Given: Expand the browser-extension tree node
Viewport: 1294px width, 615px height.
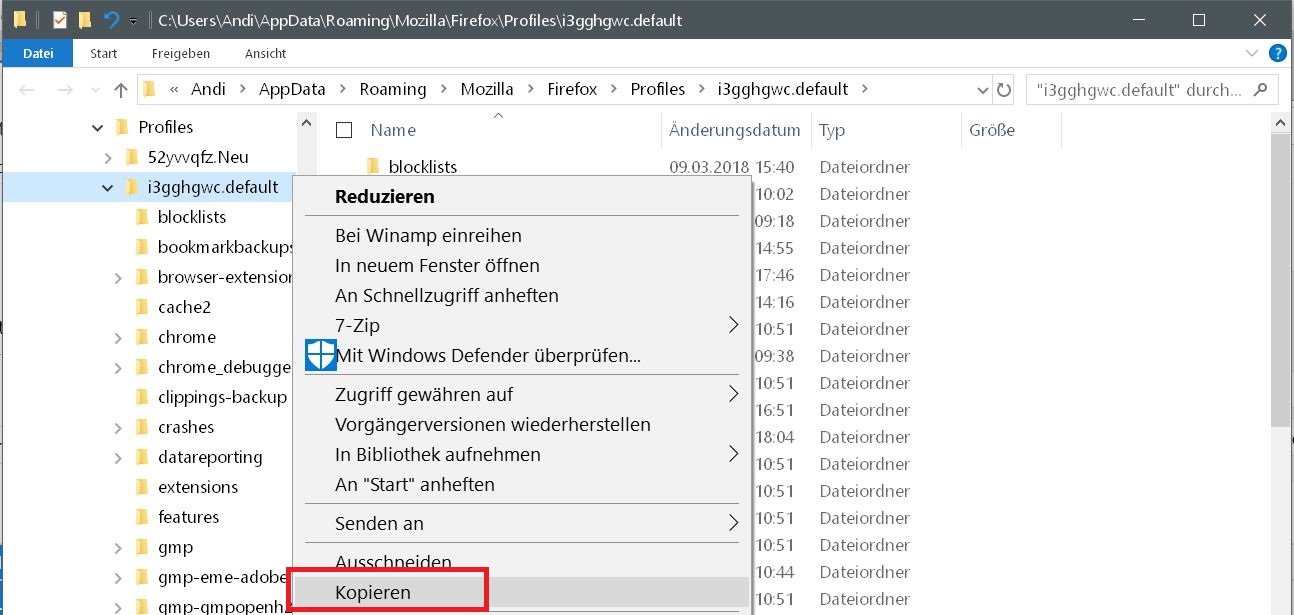Looking at the screenshot, I should click(117, 277).
